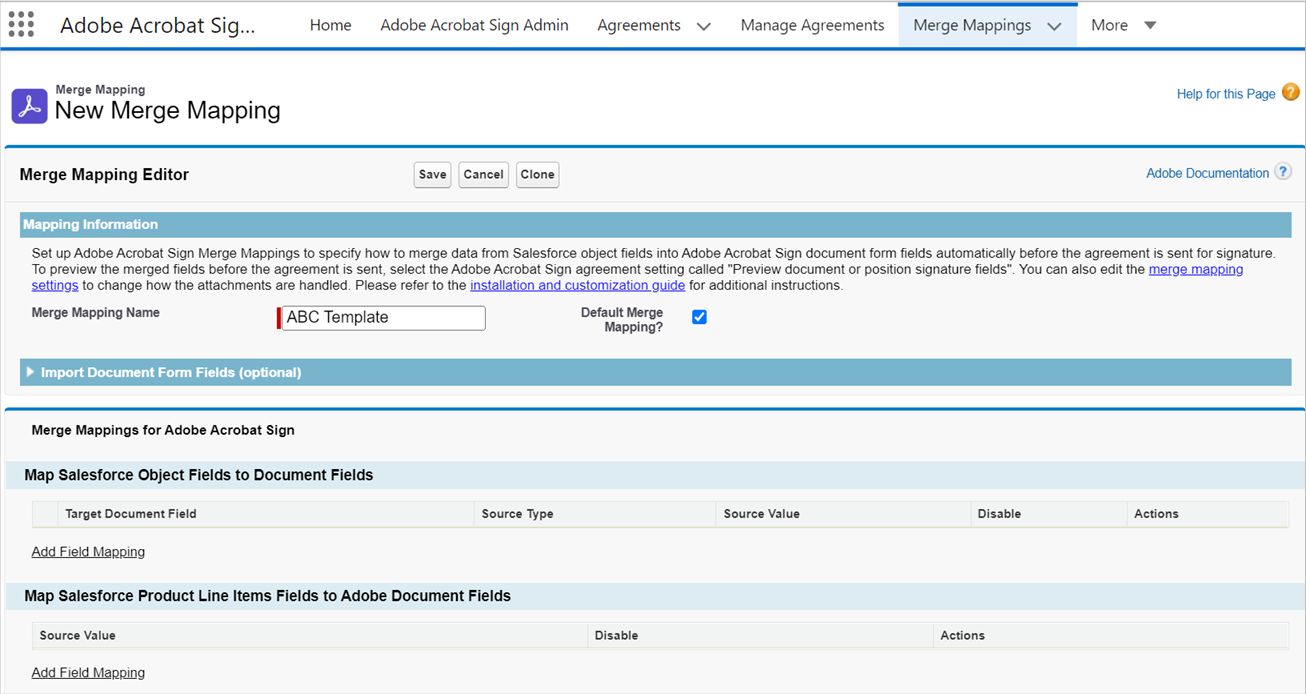The image size is (1306, 694).
Task: Open the Help for this Page link
Action: click(x=1226, y=94)
